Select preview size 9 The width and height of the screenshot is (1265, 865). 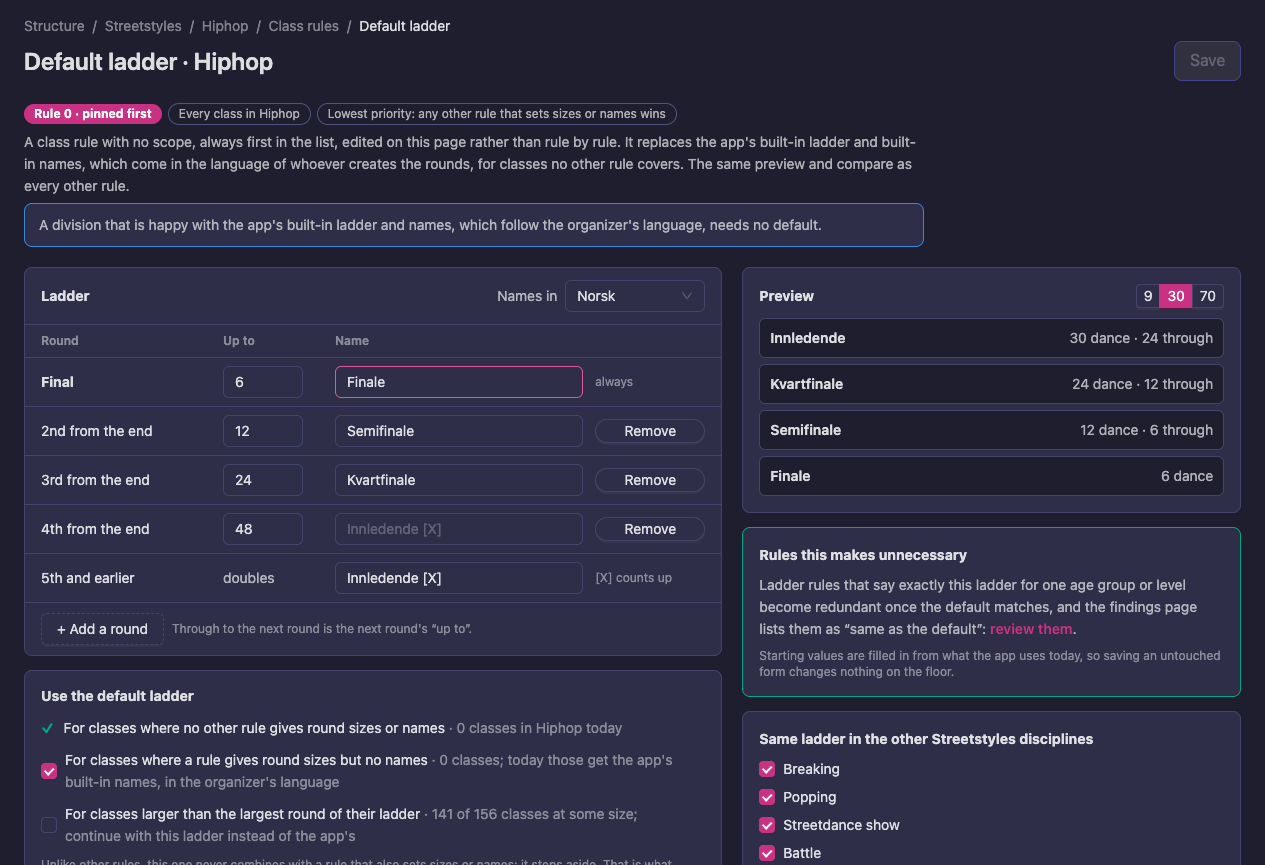[x=1148, y=296]
